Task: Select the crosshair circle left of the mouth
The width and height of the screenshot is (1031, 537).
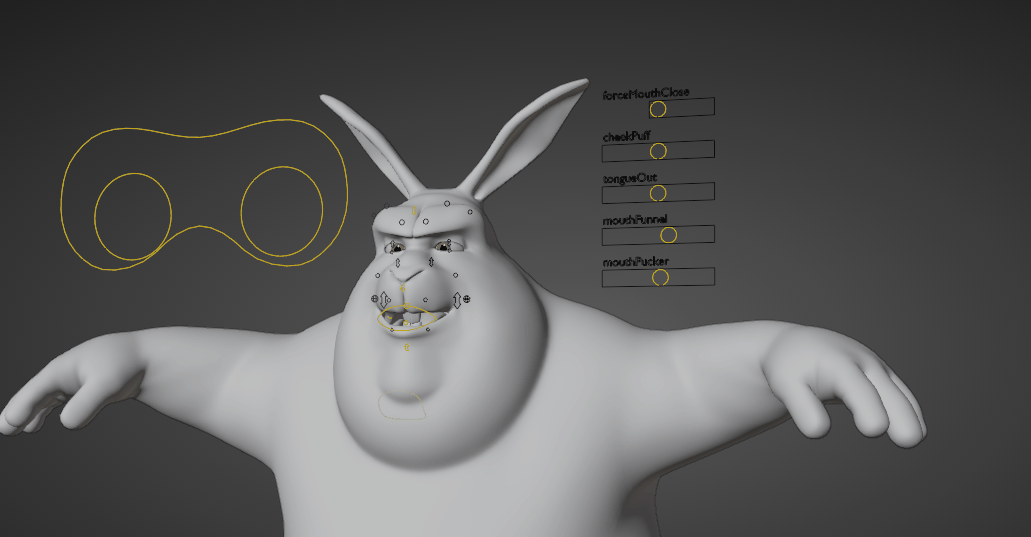Action: tap(375, 298)
